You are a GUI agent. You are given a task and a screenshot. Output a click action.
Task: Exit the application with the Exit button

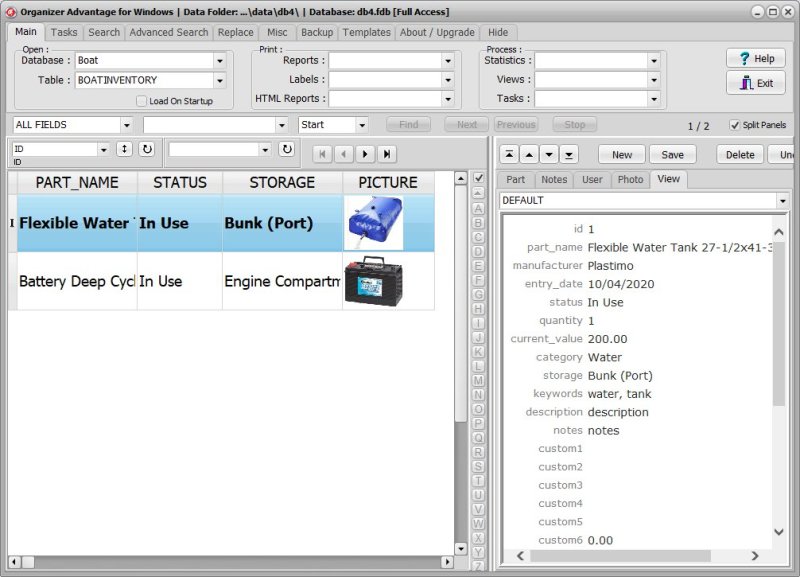[x=756, y=83]
